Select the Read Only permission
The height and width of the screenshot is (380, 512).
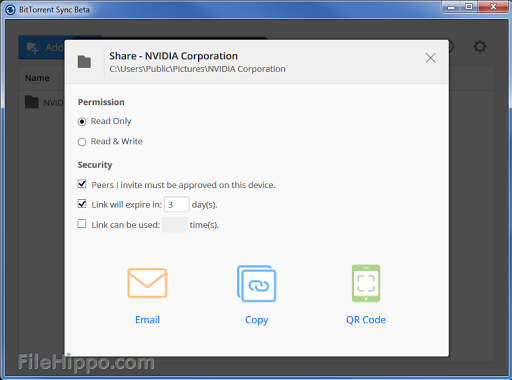pos(82,121)
